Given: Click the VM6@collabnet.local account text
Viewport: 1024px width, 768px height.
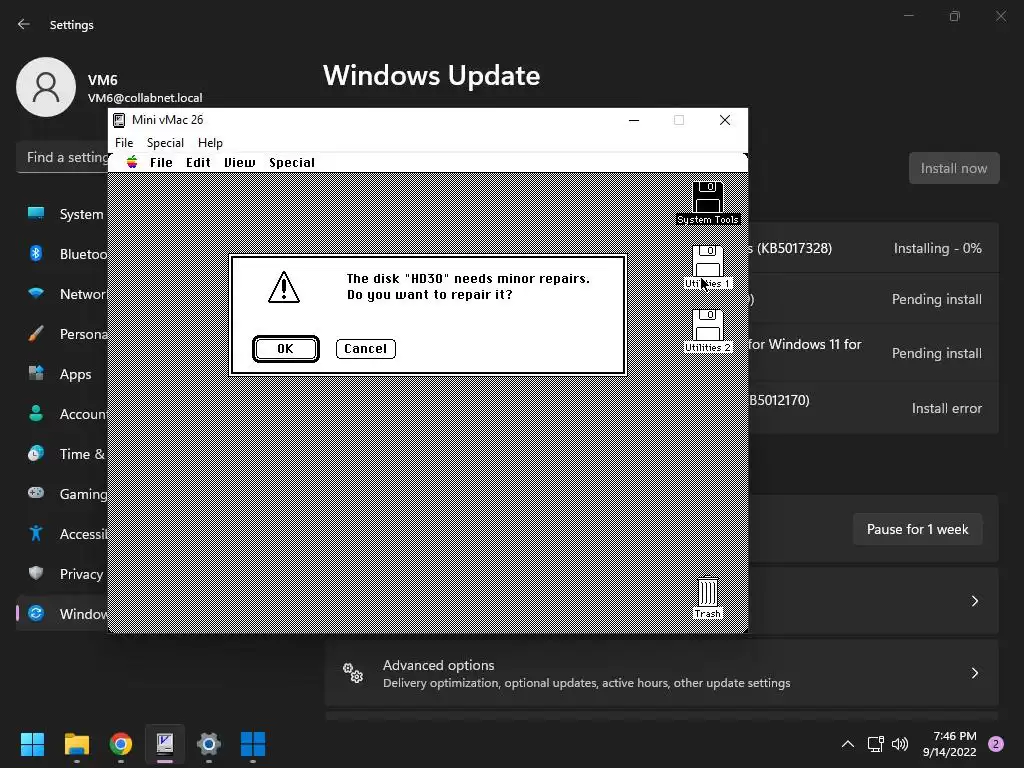Looking at the screenshot, I should click(145, 97).
